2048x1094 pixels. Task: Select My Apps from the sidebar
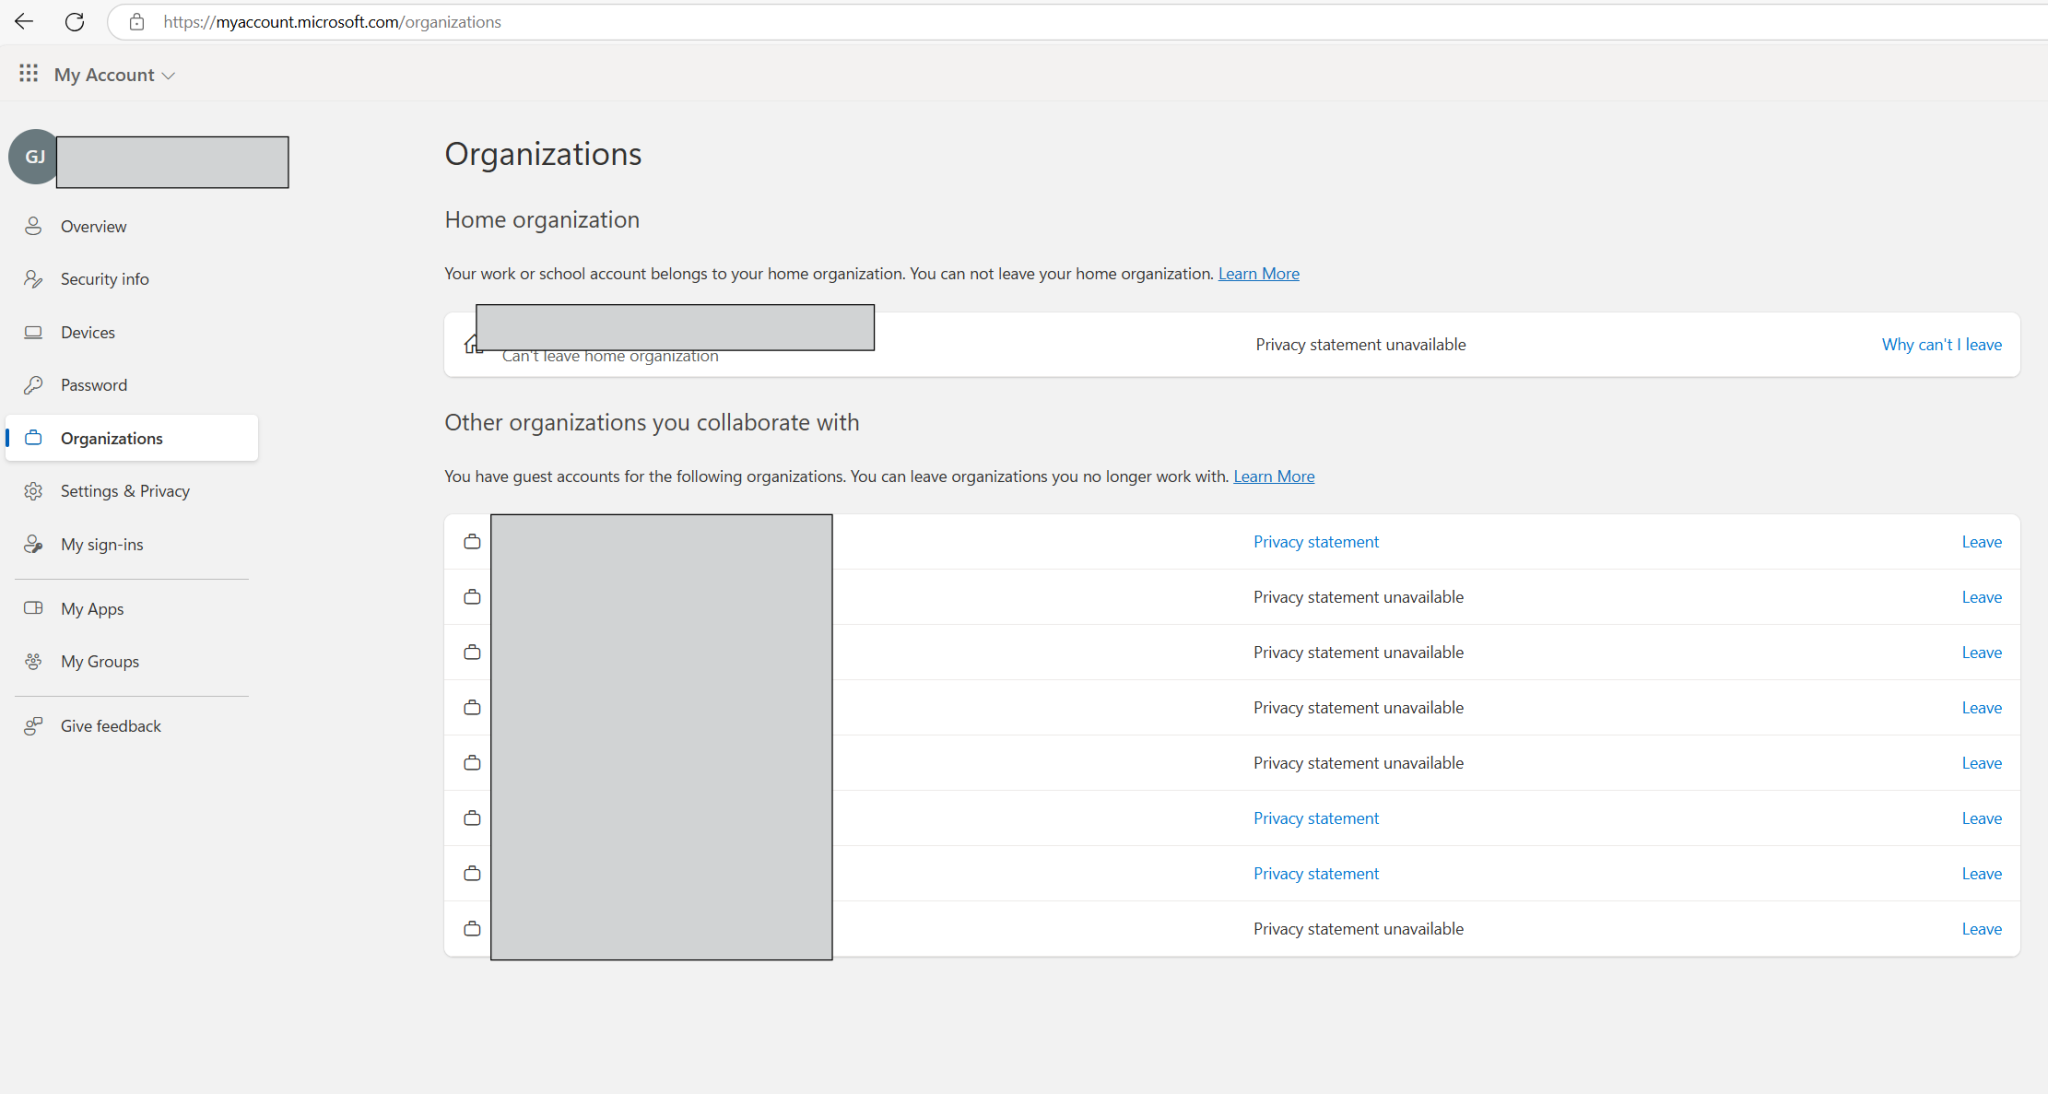[33, 608]
